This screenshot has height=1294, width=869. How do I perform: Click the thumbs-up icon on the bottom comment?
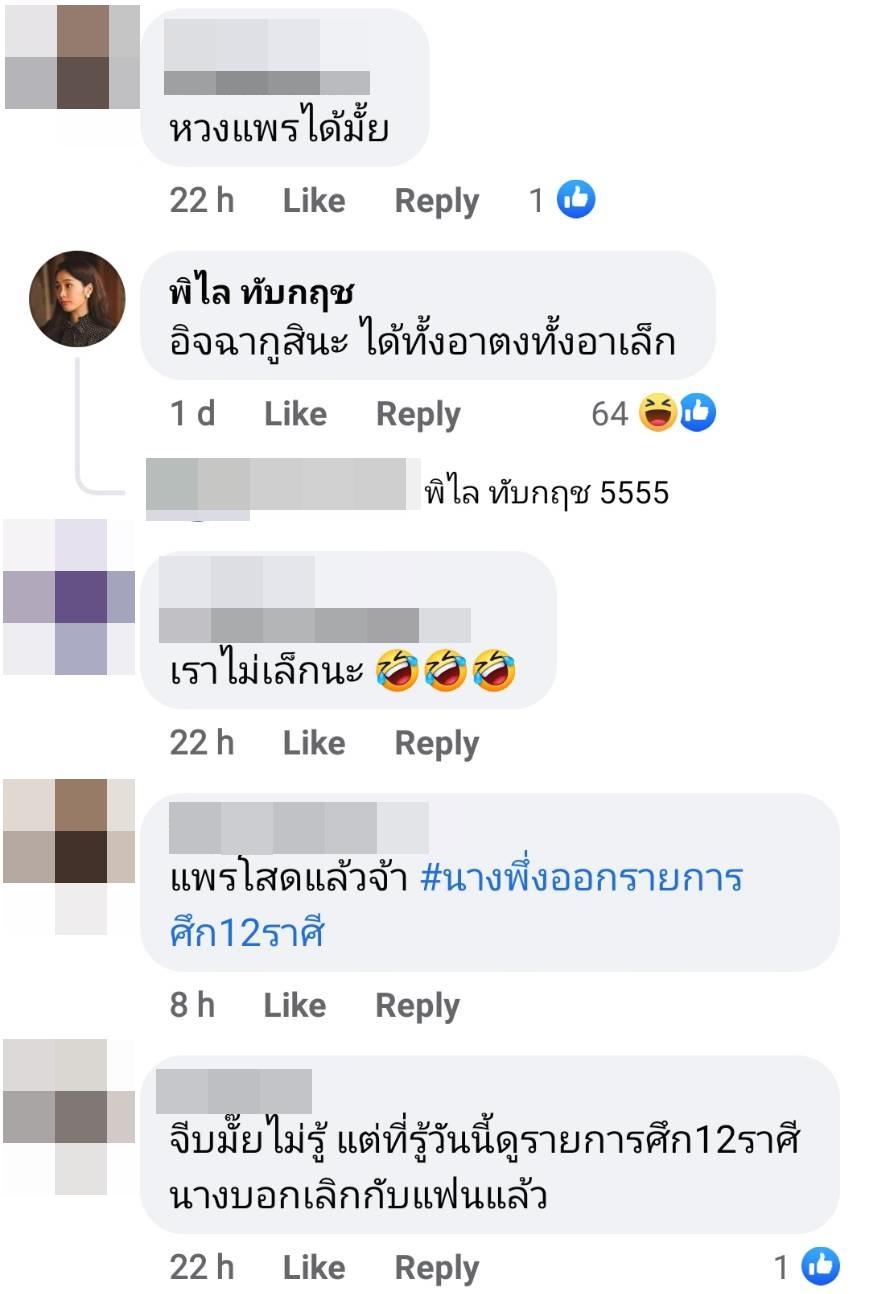coord(821,1267)
